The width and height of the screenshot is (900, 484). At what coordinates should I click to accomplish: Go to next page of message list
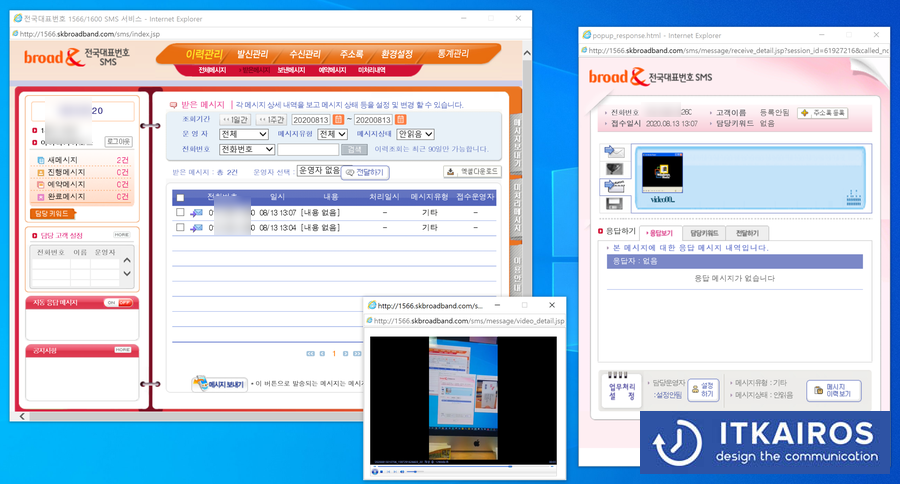[x=346, y=354]
